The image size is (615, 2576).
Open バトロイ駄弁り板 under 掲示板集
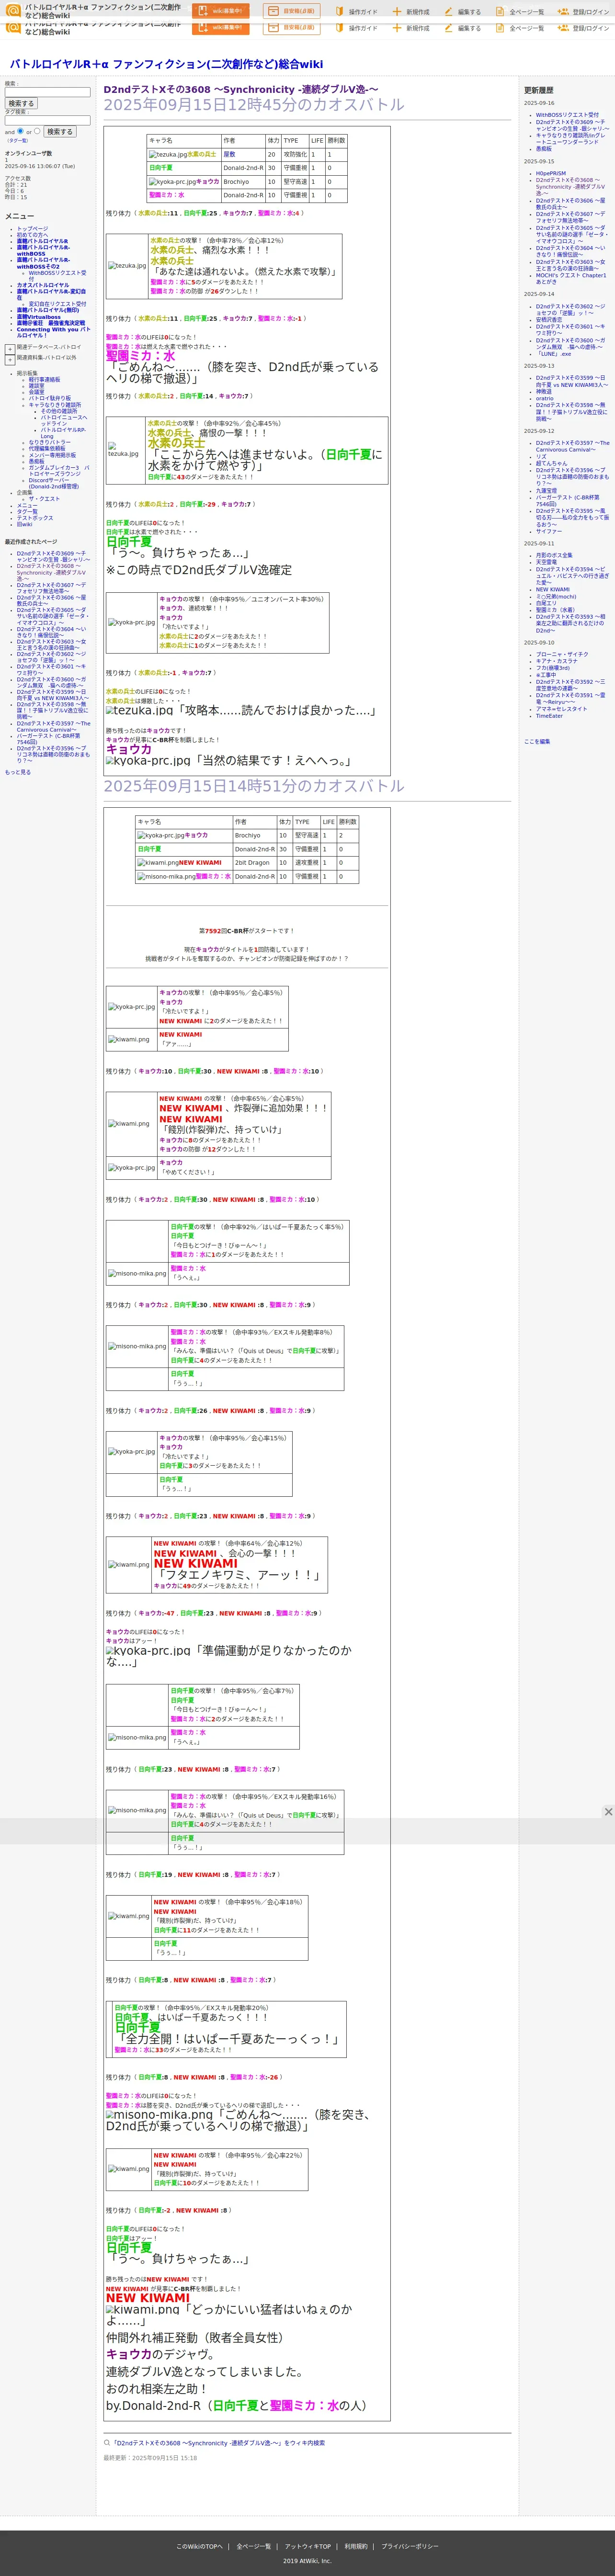(x=50, y=398)
